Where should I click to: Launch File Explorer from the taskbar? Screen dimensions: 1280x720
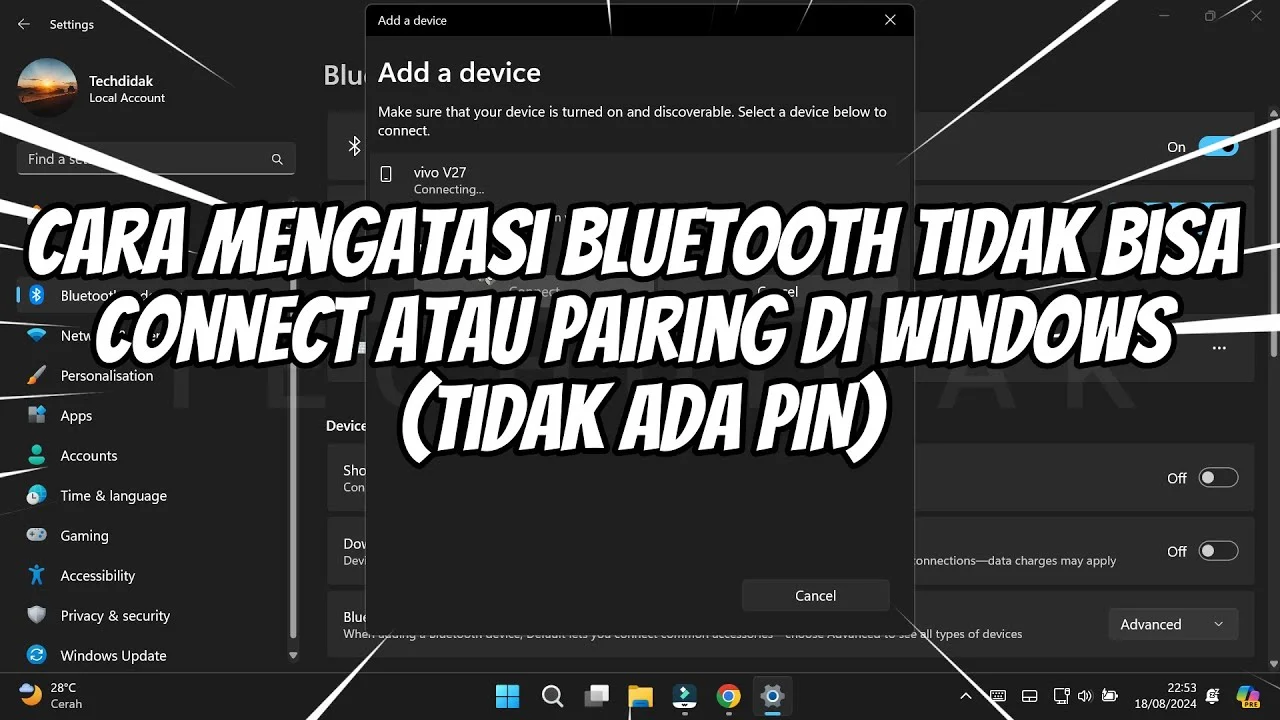point(640,696)
